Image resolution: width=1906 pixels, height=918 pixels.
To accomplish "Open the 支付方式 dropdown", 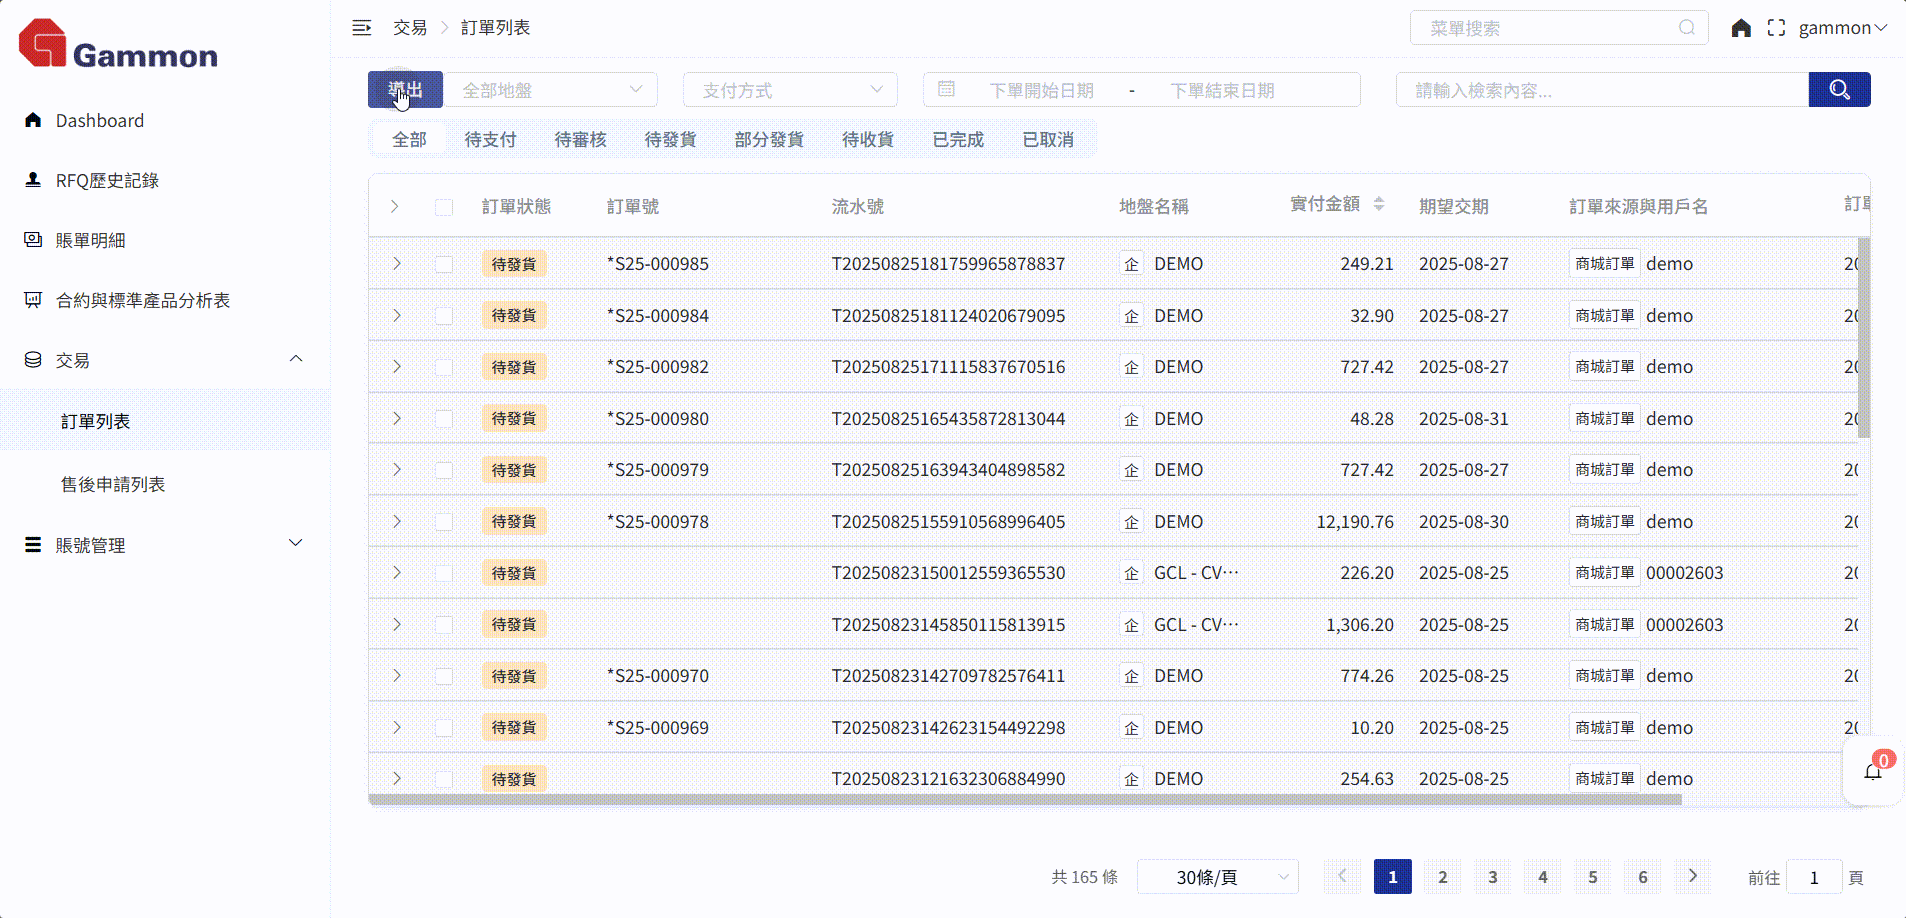I will click(x=790, y=90).
